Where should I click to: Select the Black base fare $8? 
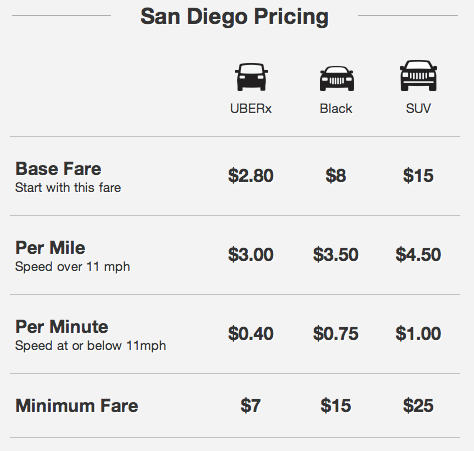(x=336, y=176)
